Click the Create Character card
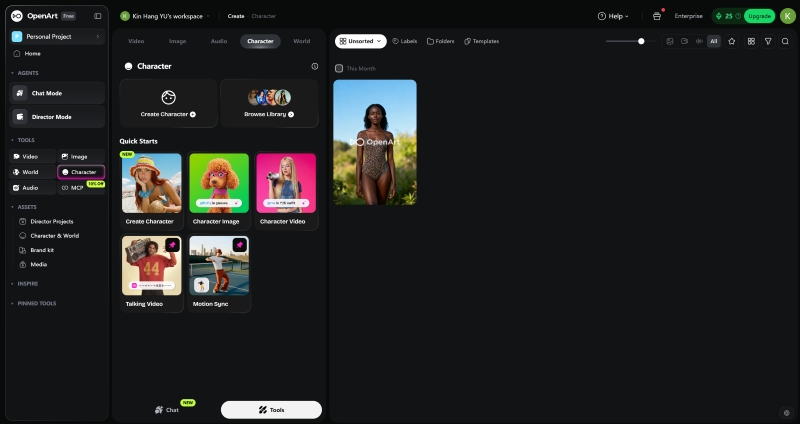The image size is (800, 424). point(168,103)
